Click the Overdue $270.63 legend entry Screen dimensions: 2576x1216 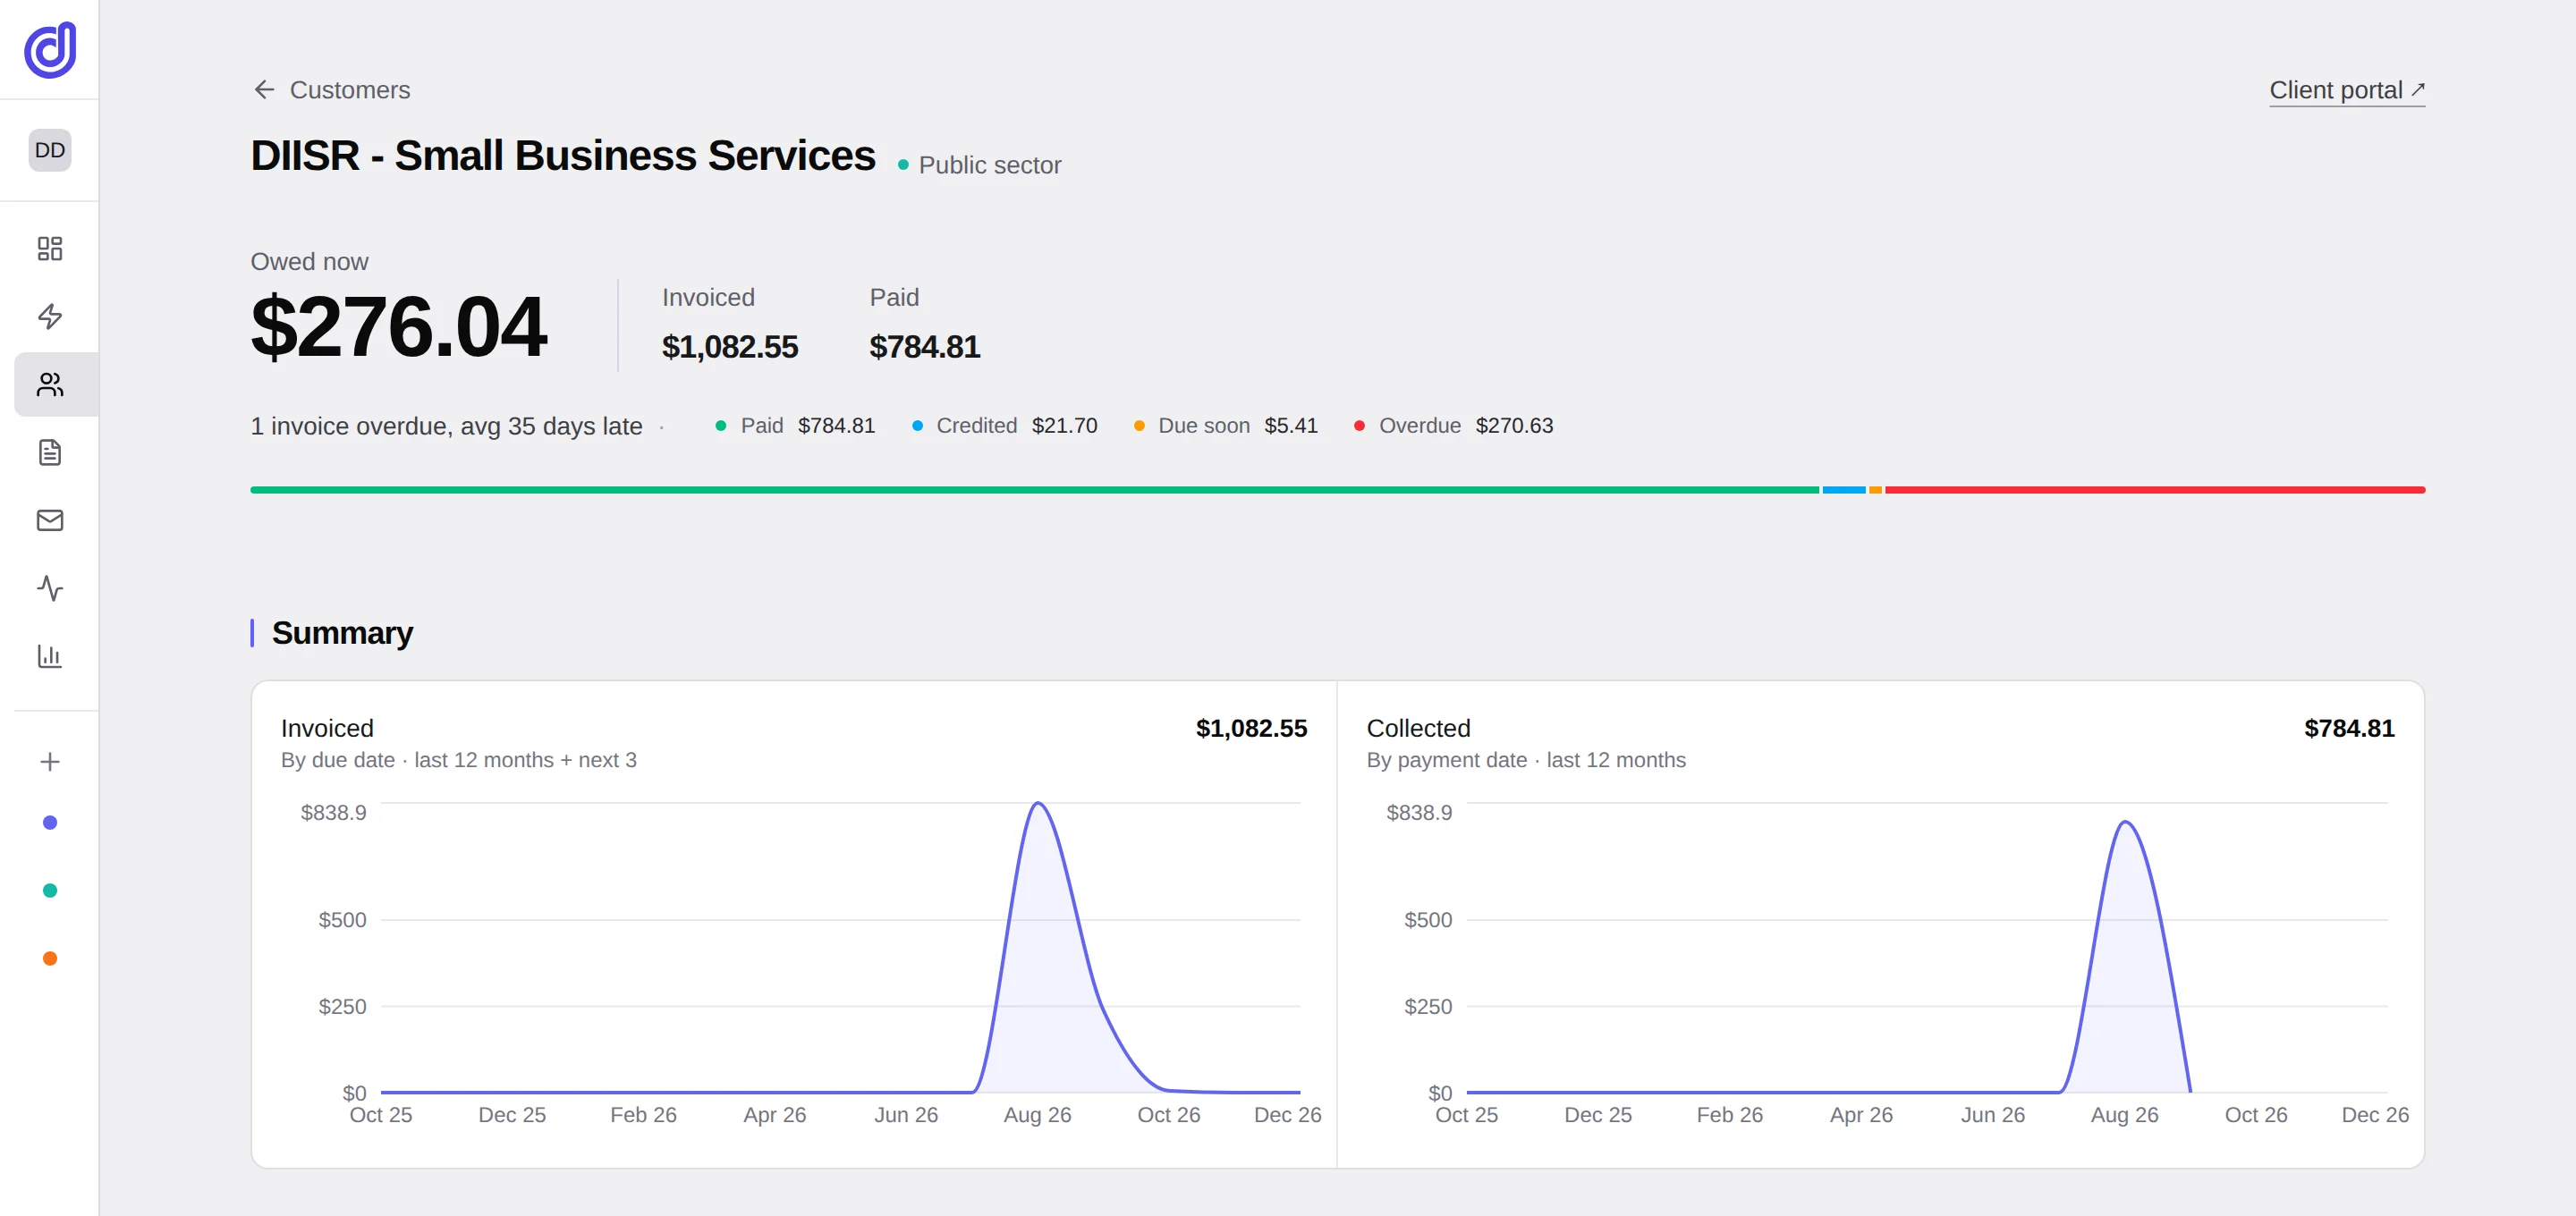point(1453,426)
